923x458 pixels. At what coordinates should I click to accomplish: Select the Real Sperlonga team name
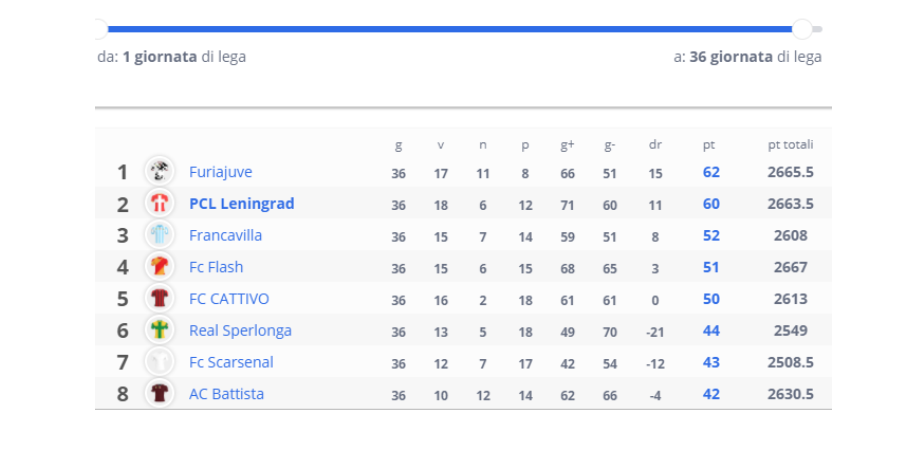(240, 331)
